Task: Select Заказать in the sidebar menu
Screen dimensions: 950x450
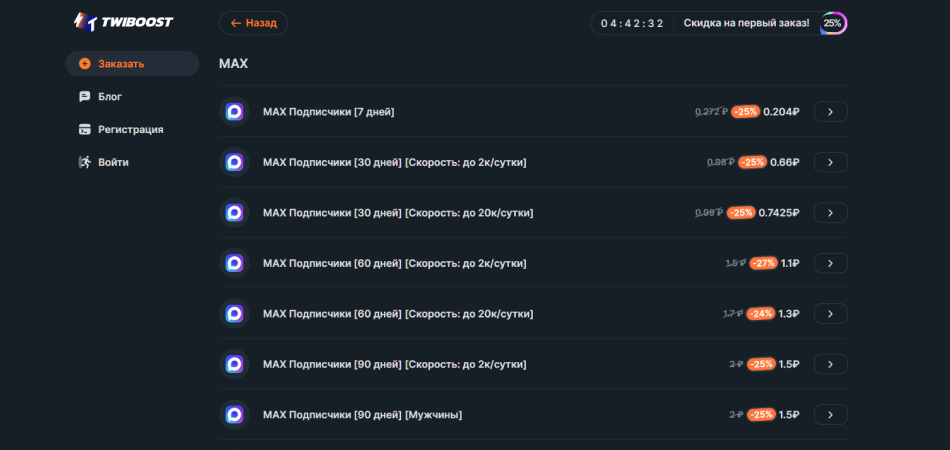Action: [121, 64]
